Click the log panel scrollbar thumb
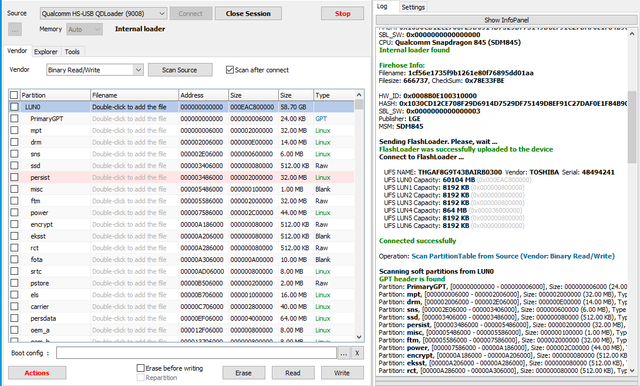This screenshot has width=640, height=386. coord(632,127)
